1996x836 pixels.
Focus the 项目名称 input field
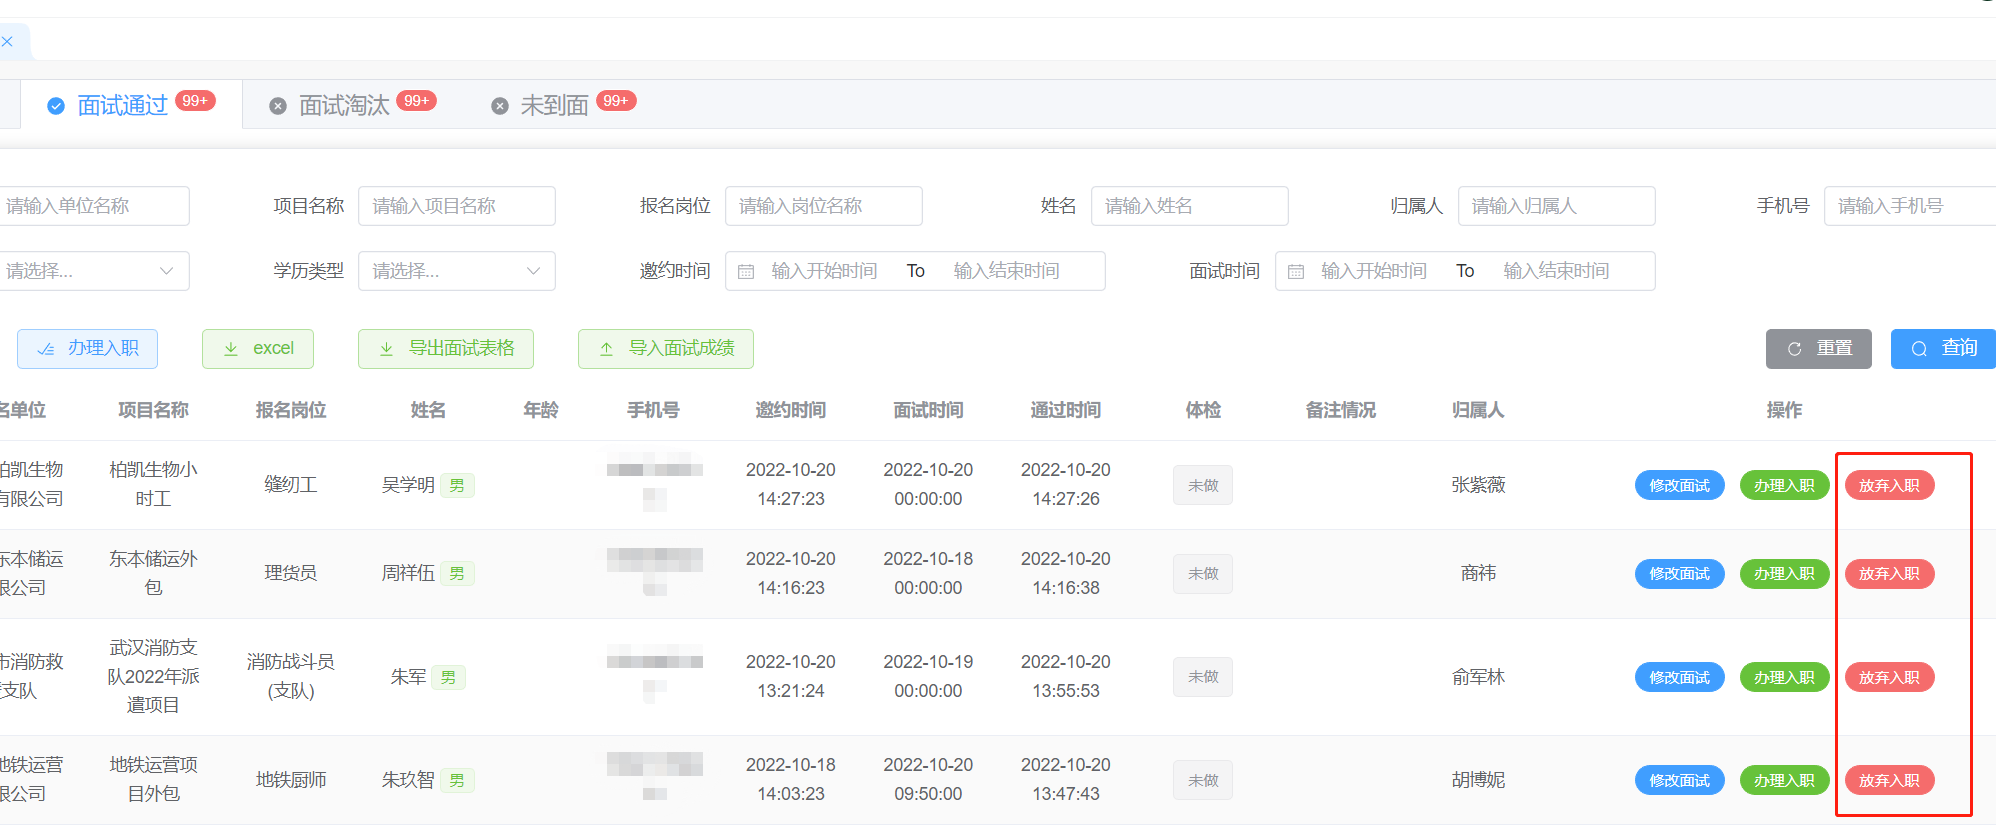click(x=457, y=206)
